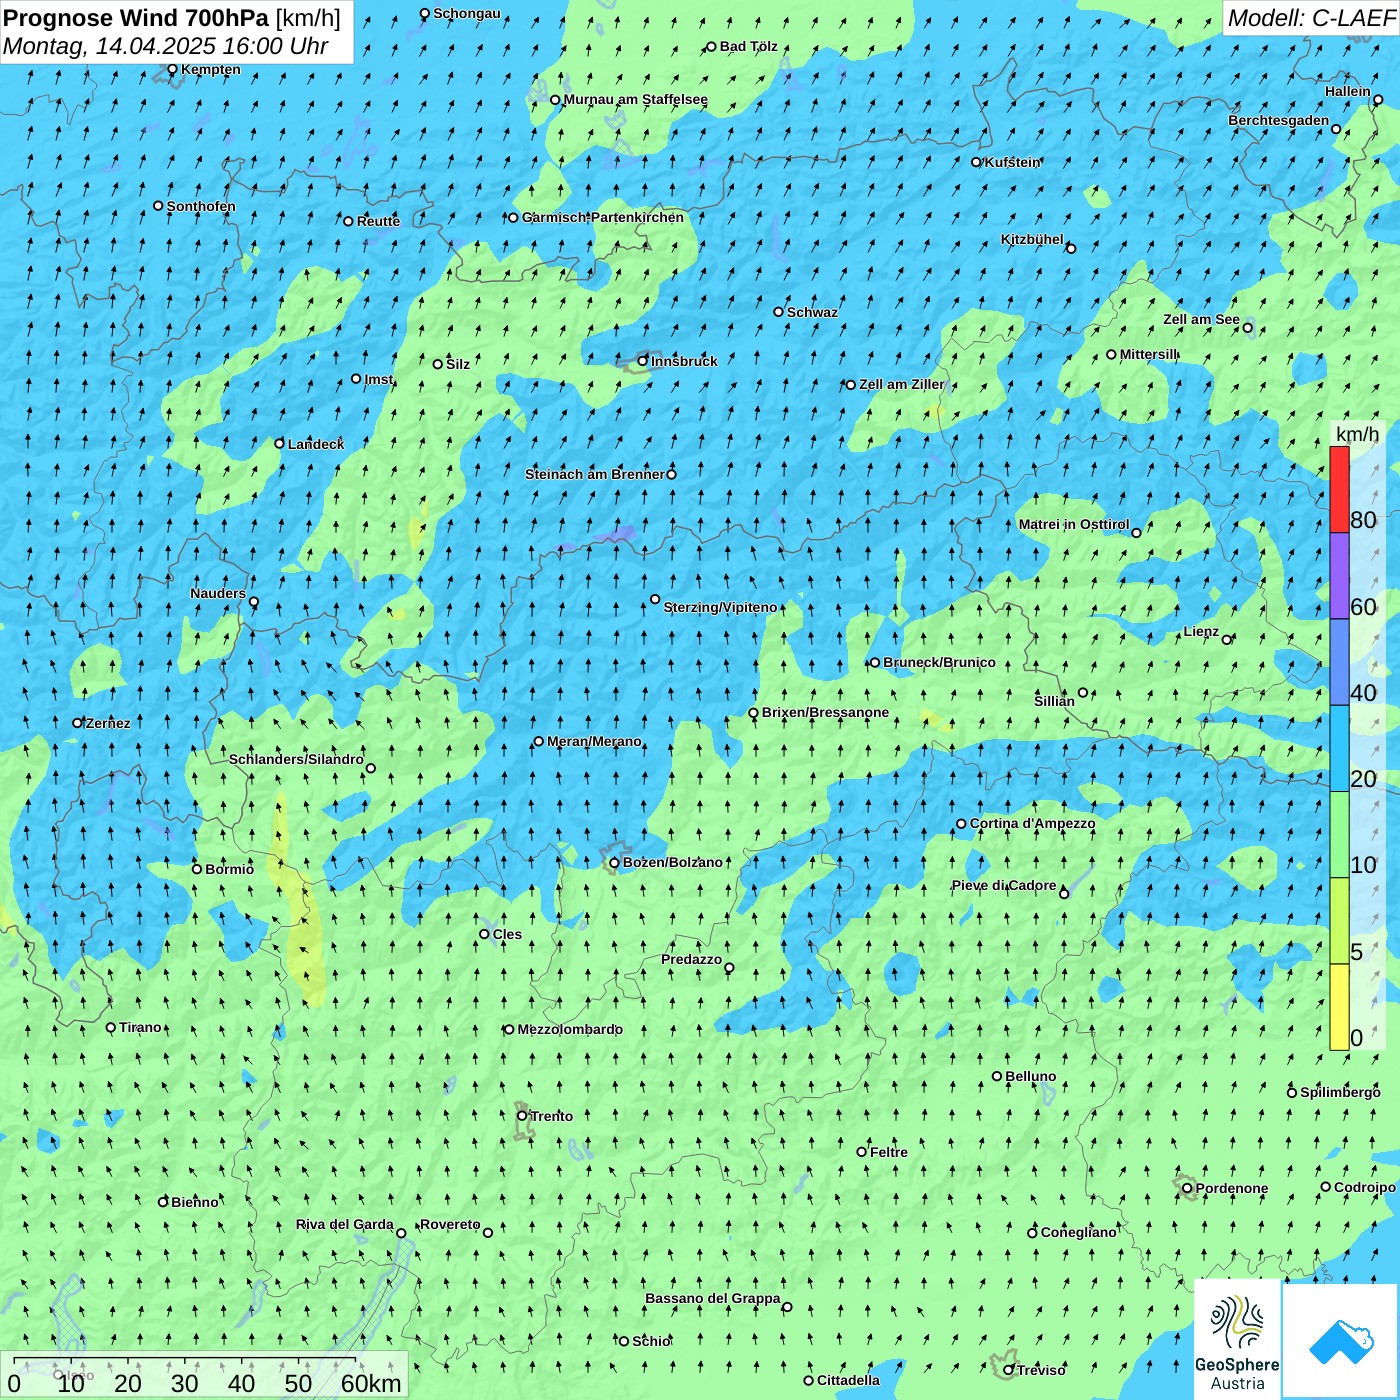Select the Zell am See marker

1247,328
